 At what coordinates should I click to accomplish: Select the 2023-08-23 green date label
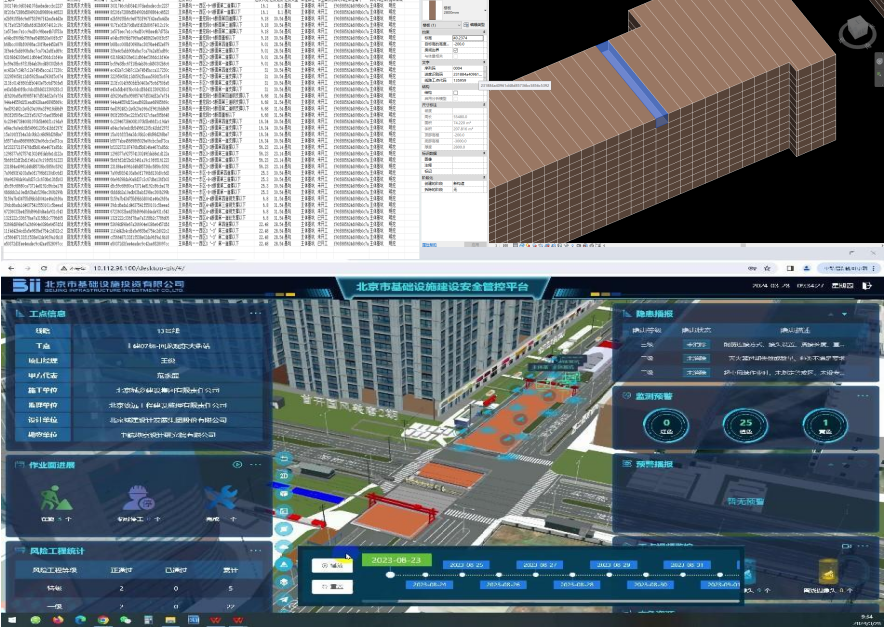click(x=396, y=560)
